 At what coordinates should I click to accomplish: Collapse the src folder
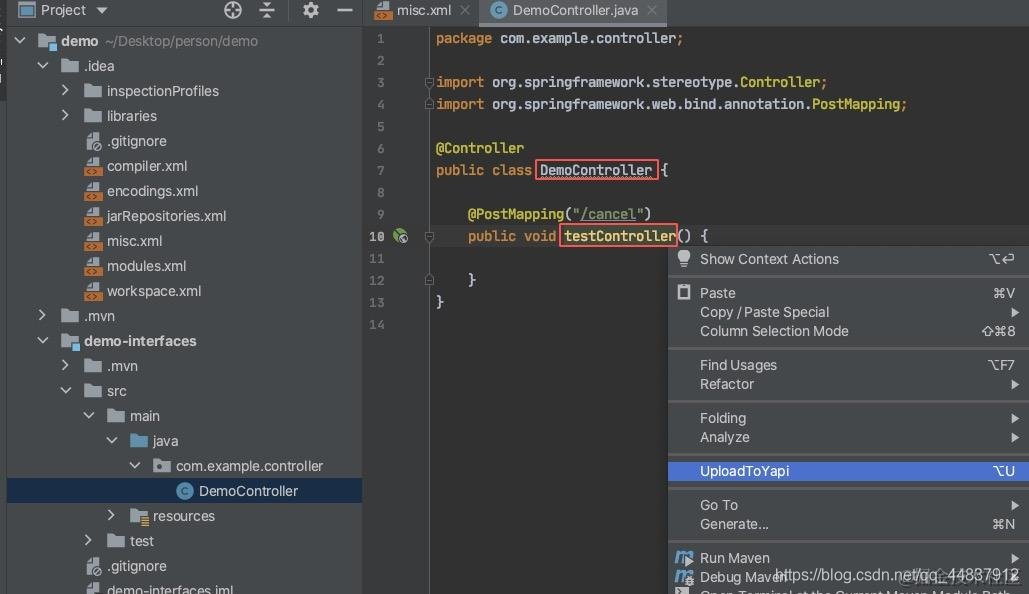pos(66,391)
